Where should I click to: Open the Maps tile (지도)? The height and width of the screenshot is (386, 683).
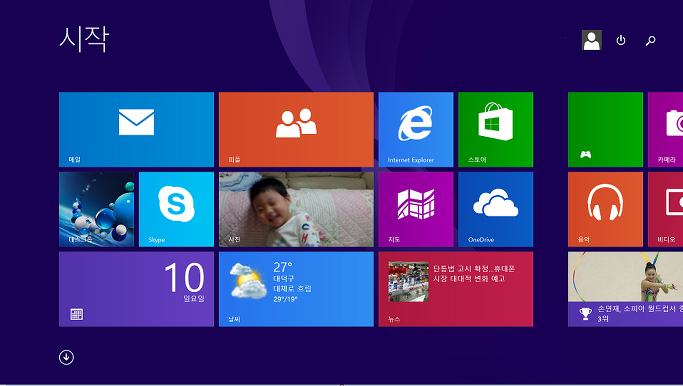[416, 210]
